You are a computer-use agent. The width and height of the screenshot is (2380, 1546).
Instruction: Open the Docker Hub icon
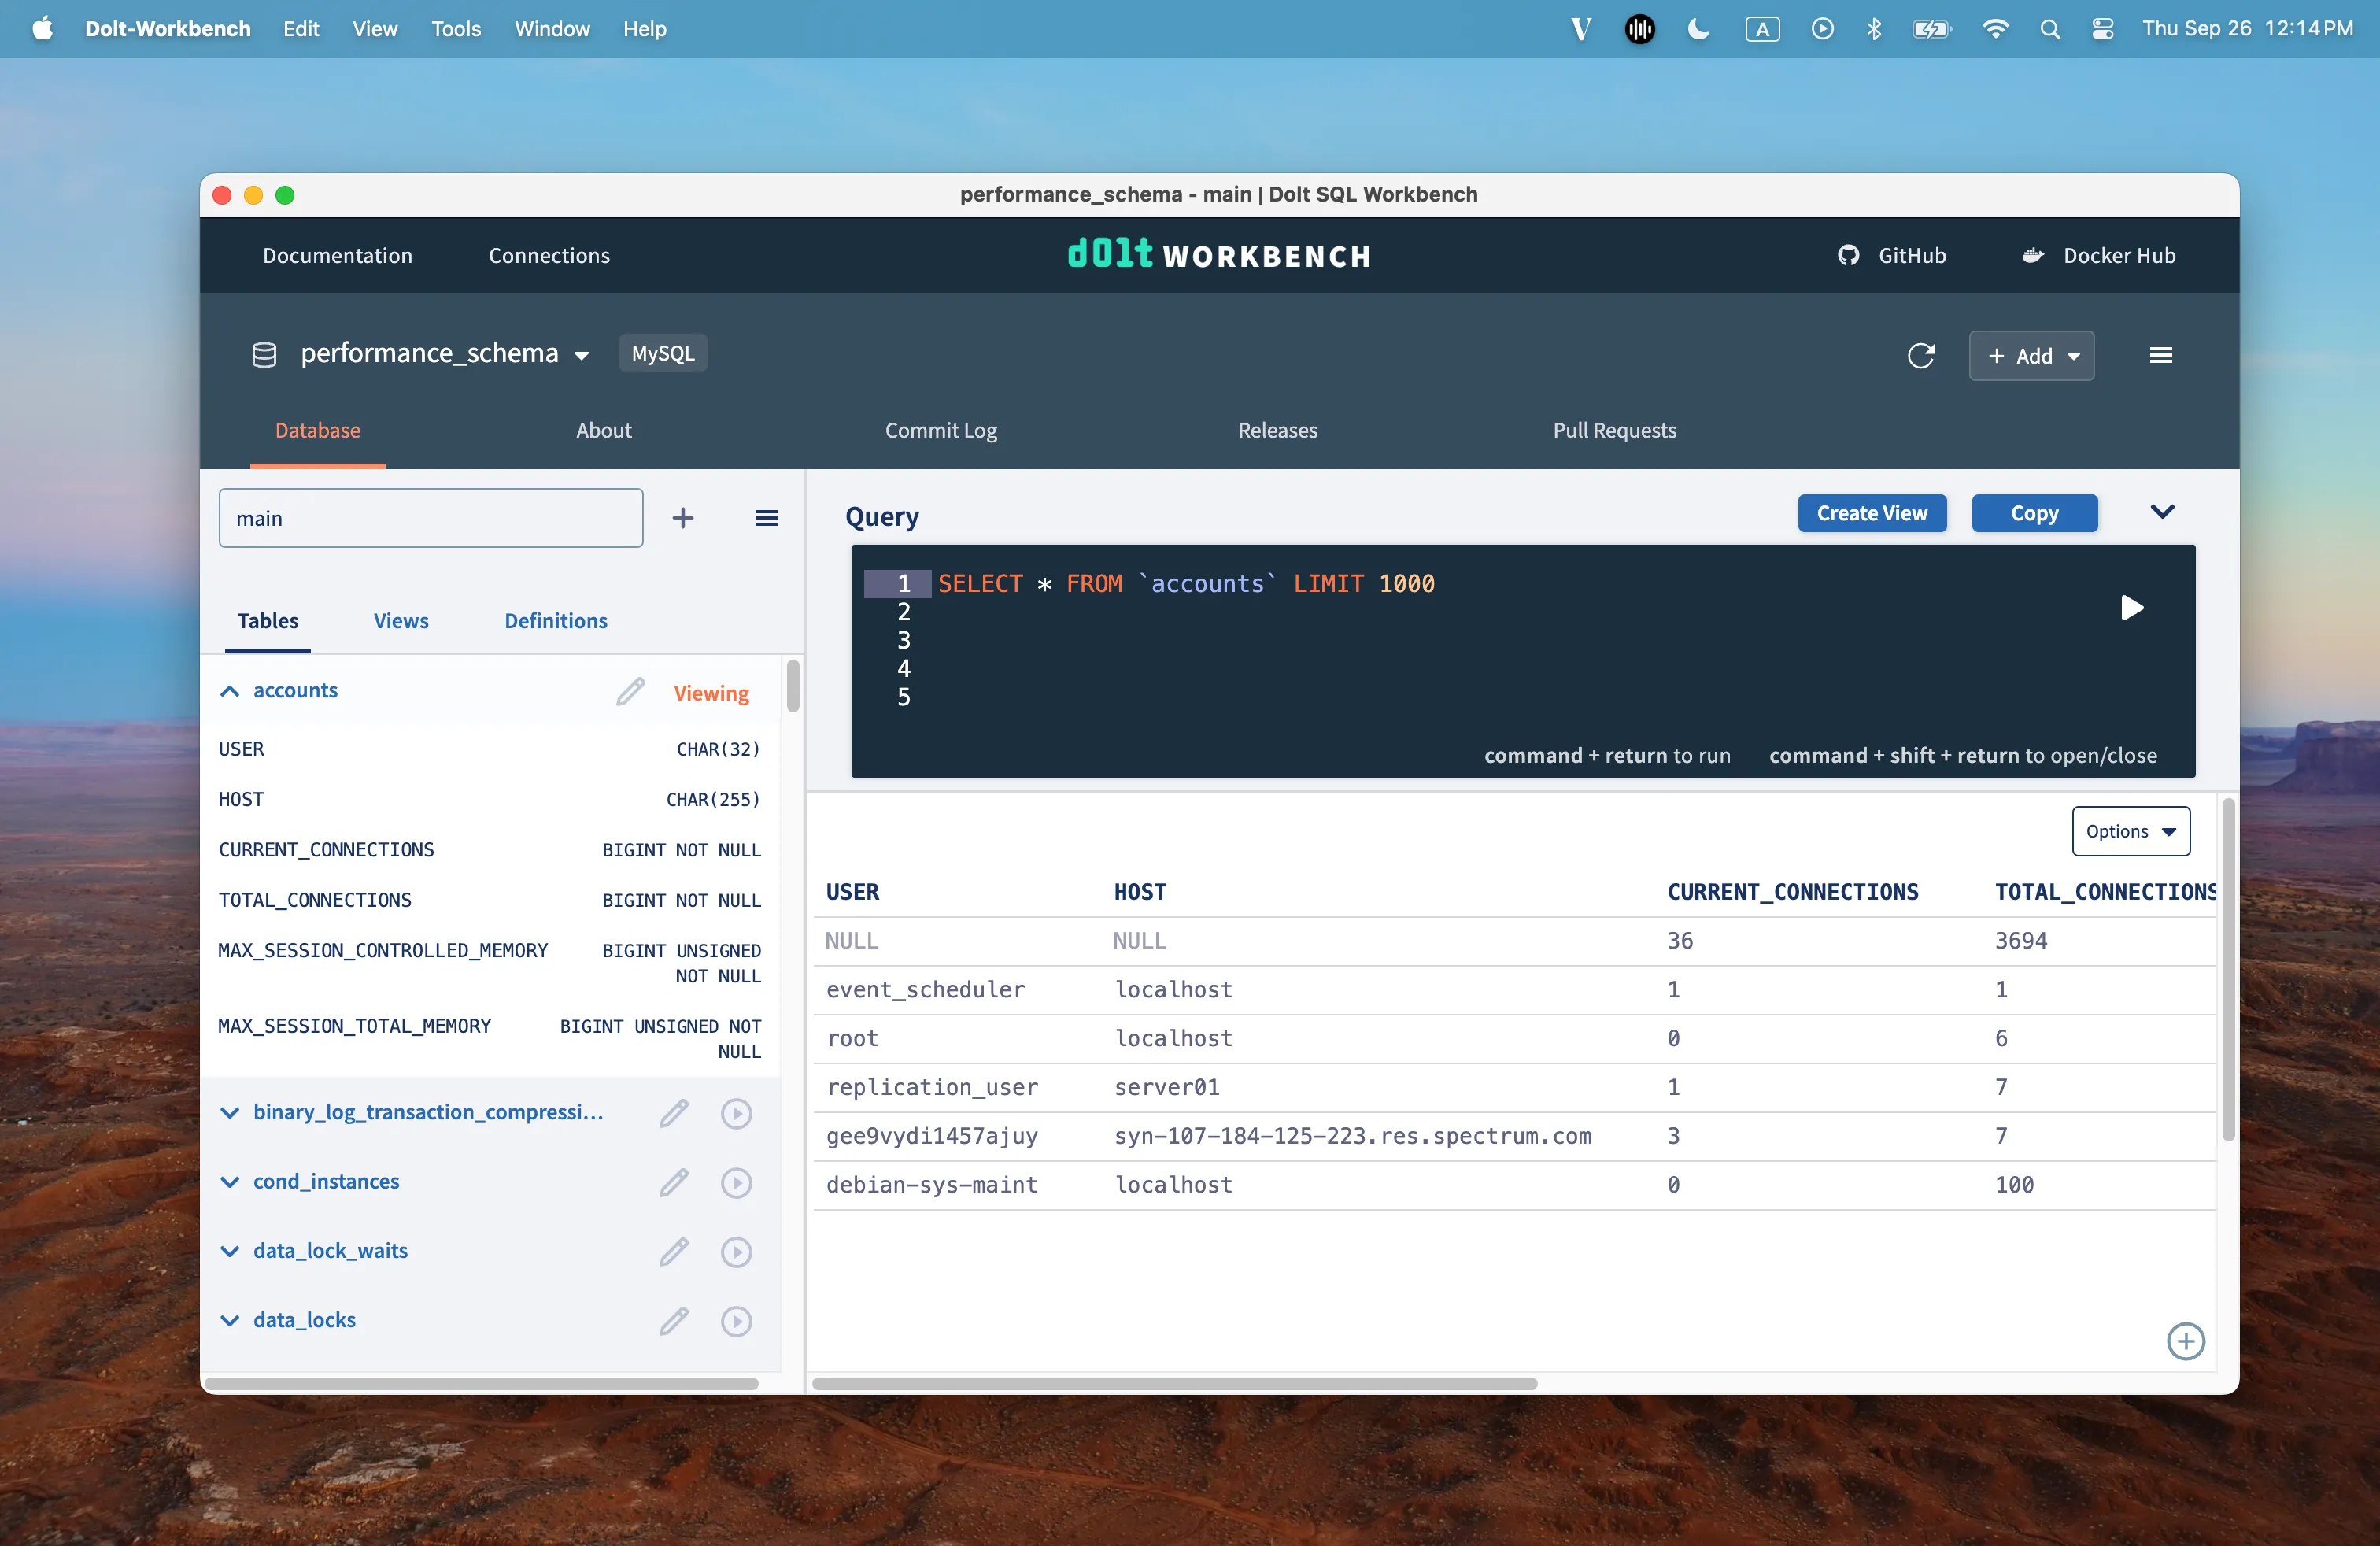point(2032,255)
